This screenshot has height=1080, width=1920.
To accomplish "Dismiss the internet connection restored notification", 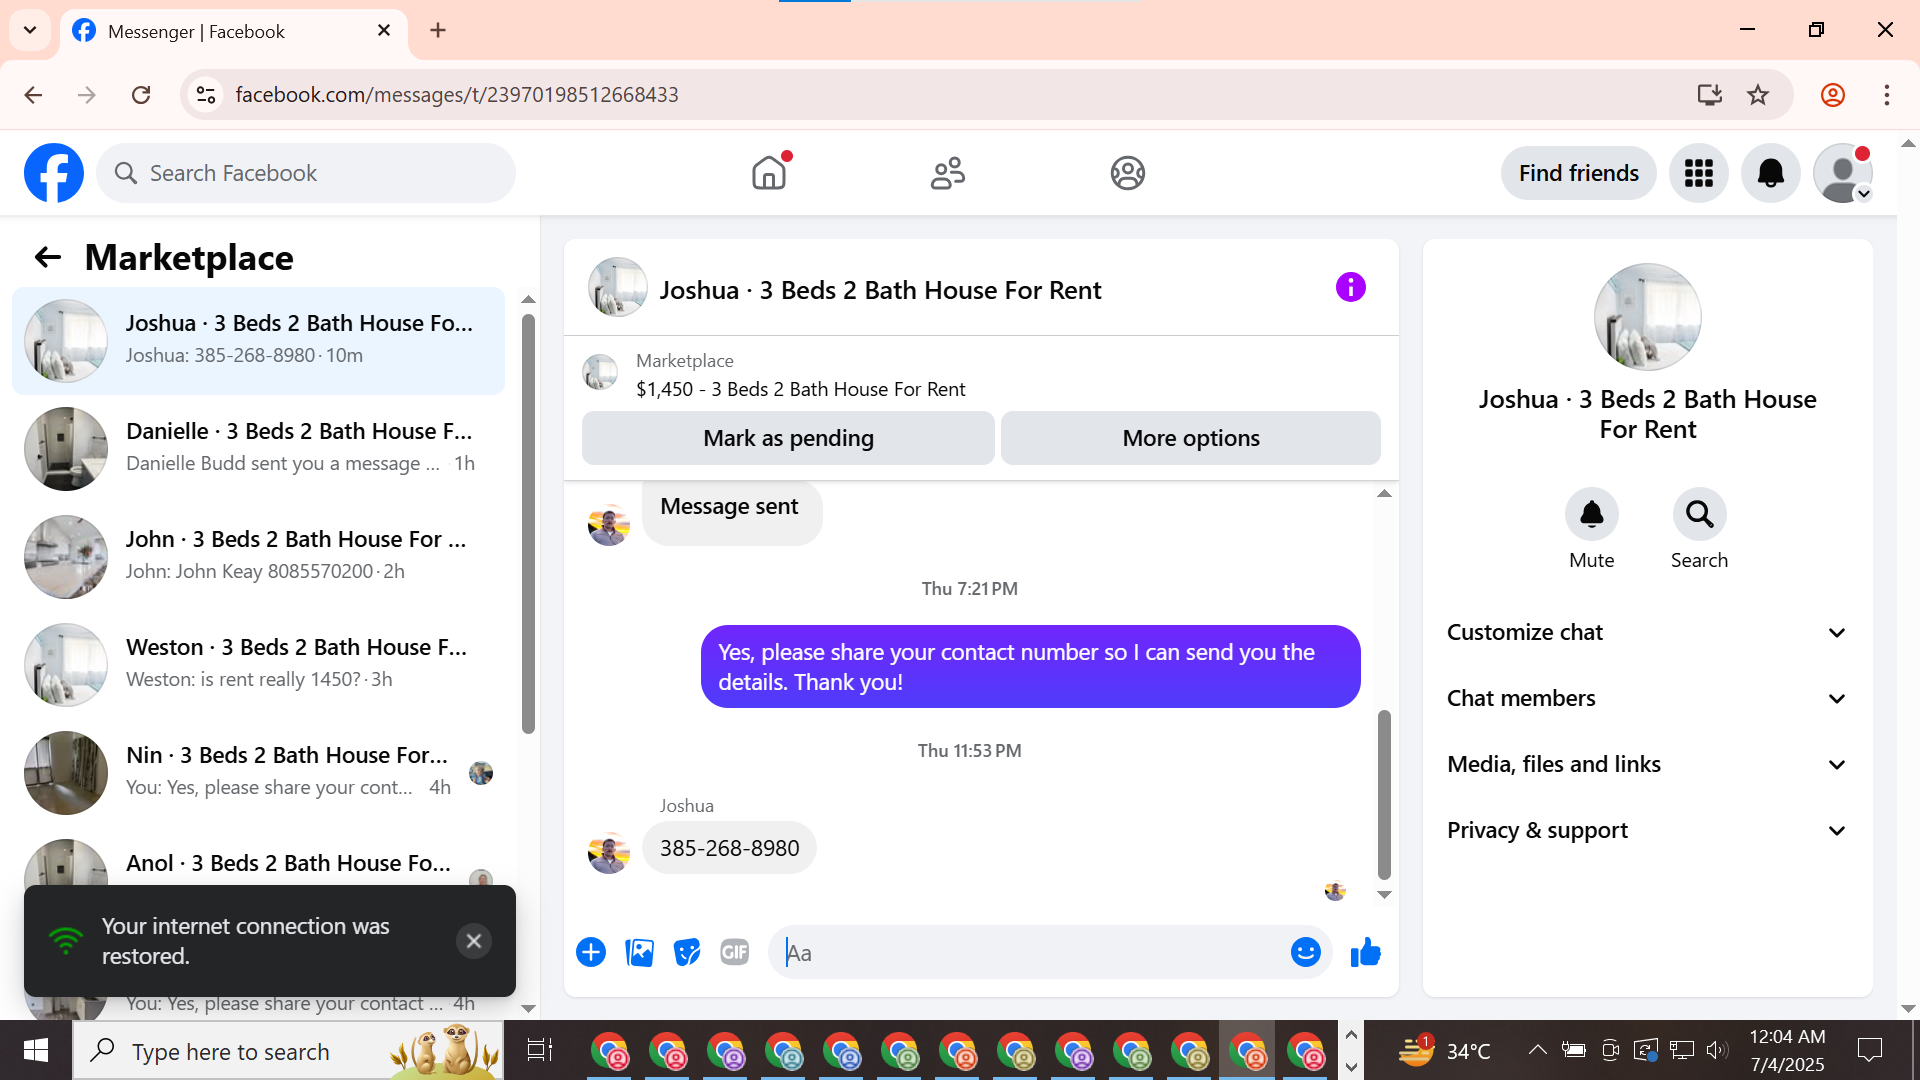I will click(x=474, y=941).
